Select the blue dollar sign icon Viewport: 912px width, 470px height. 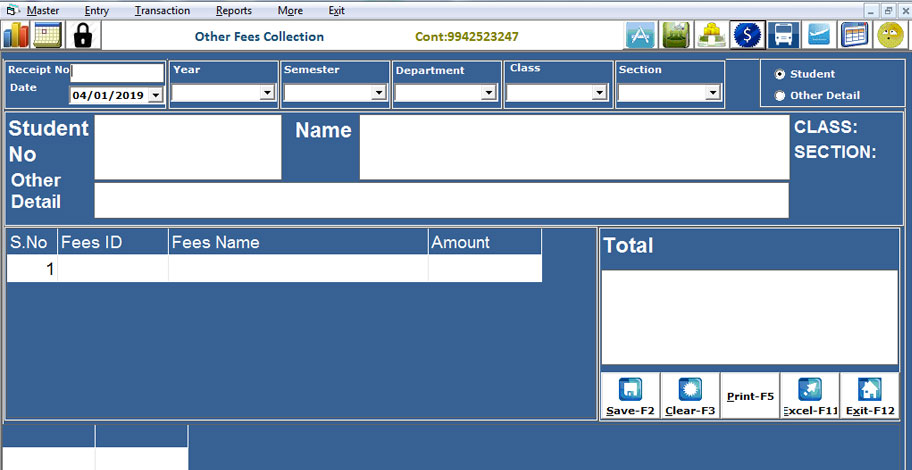(747, 35)
